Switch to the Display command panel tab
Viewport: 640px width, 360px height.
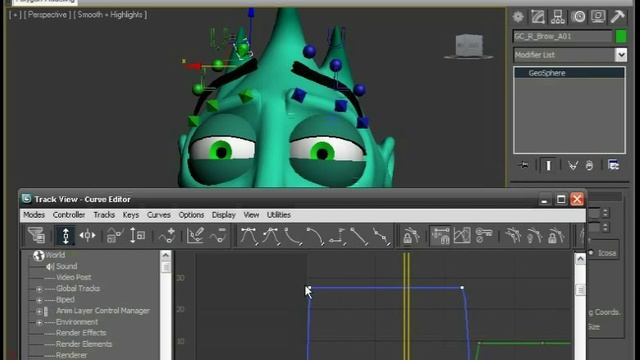(598, 17)
